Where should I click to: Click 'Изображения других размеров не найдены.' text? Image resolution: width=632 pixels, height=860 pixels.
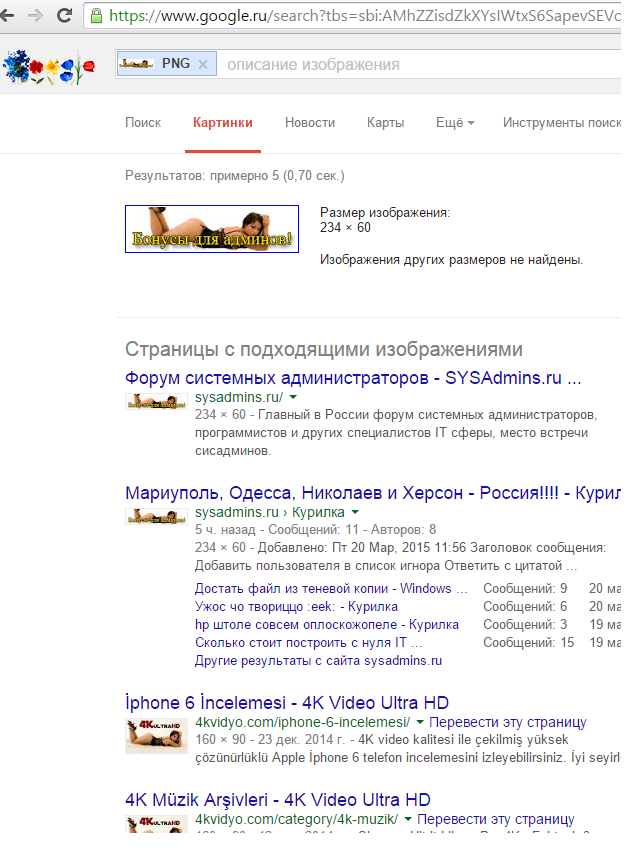pyautogui.click(x=452, y=259)
